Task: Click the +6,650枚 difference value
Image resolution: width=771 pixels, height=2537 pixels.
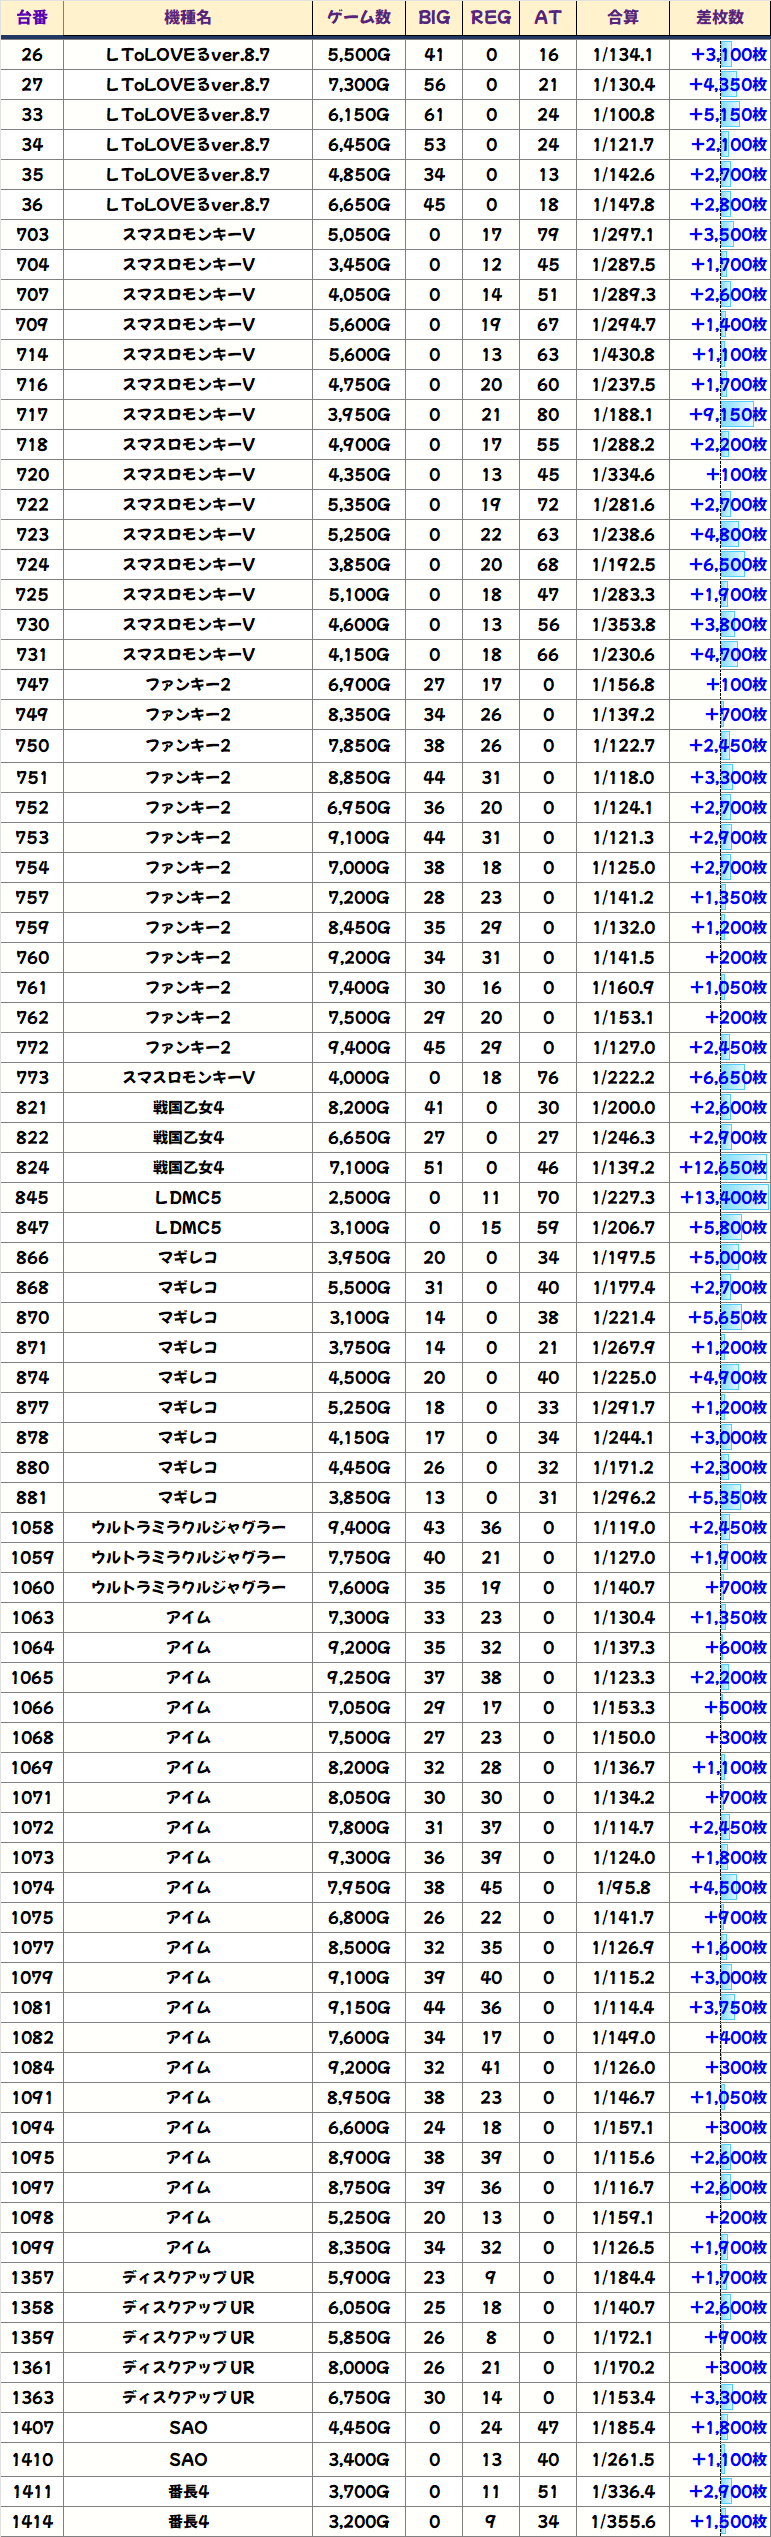Action: point(728,1078)
